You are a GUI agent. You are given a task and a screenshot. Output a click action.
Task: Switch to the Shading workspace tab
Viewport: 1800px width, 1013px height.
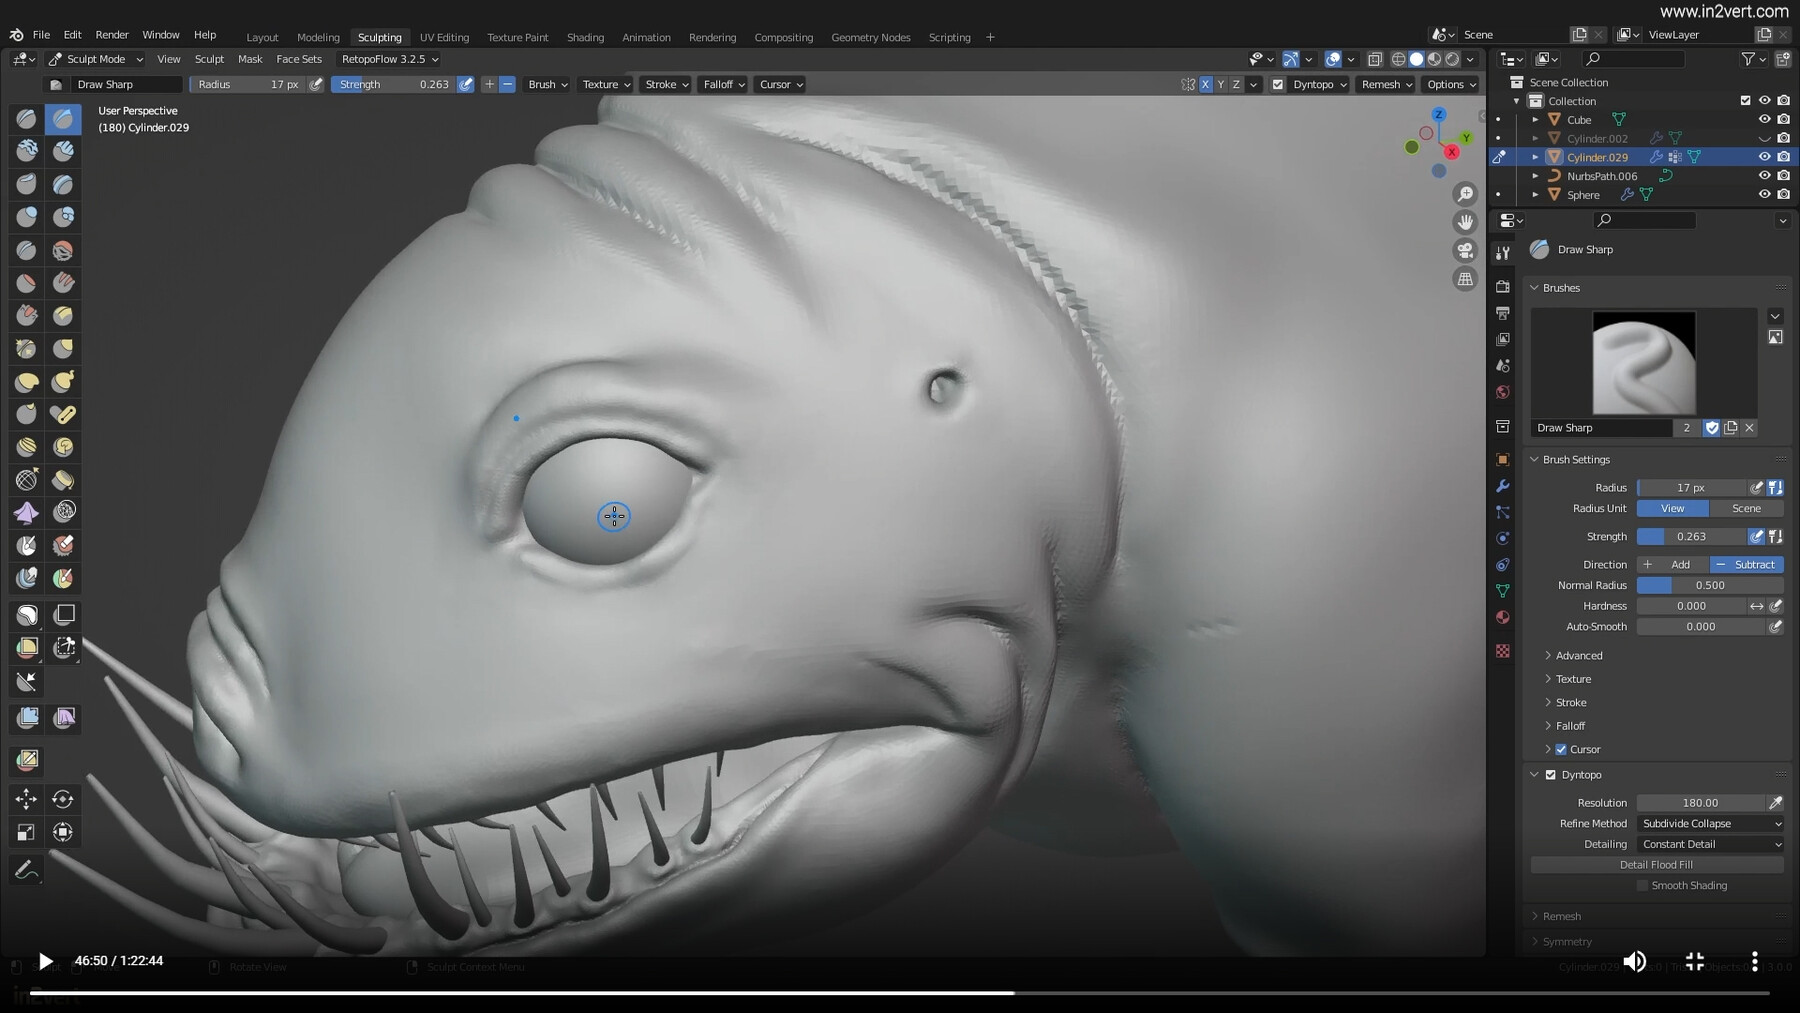(586, 37)
